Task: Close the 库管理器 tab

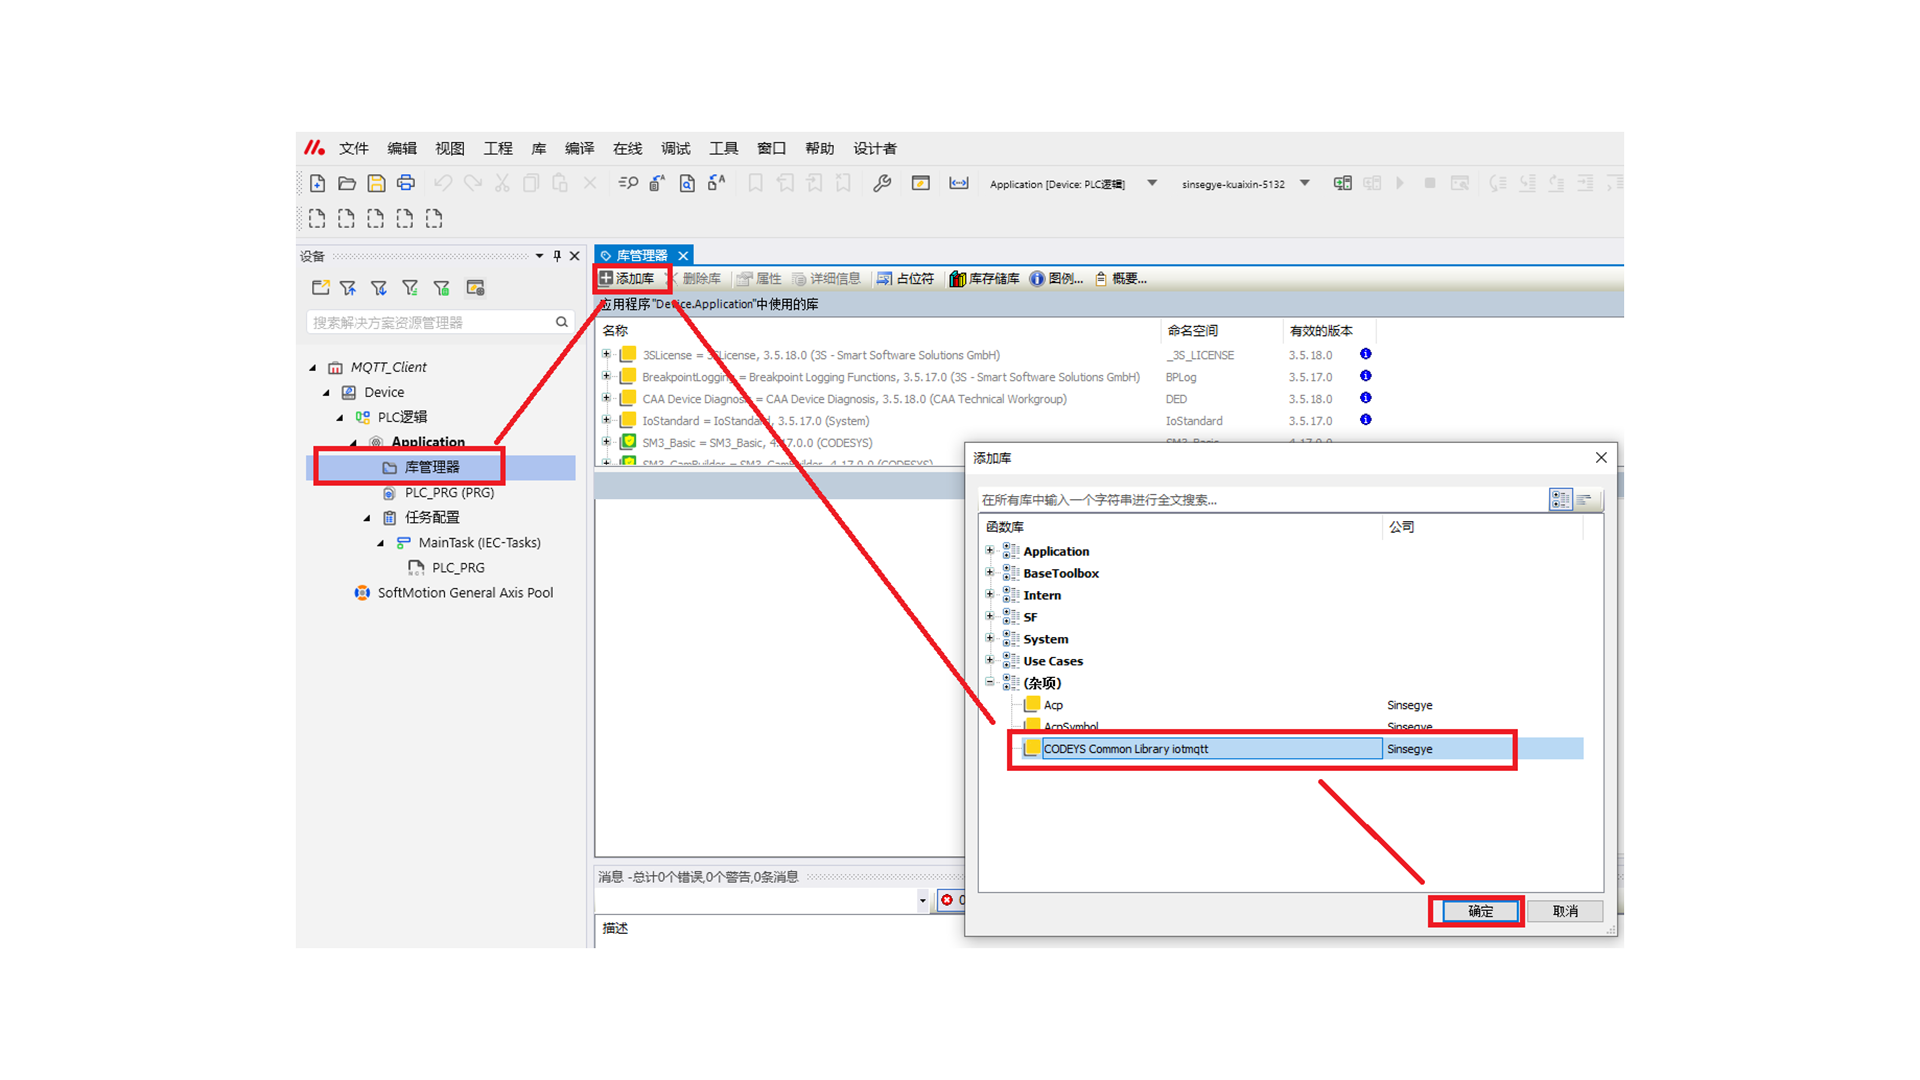Action: (x=683, y=256)
